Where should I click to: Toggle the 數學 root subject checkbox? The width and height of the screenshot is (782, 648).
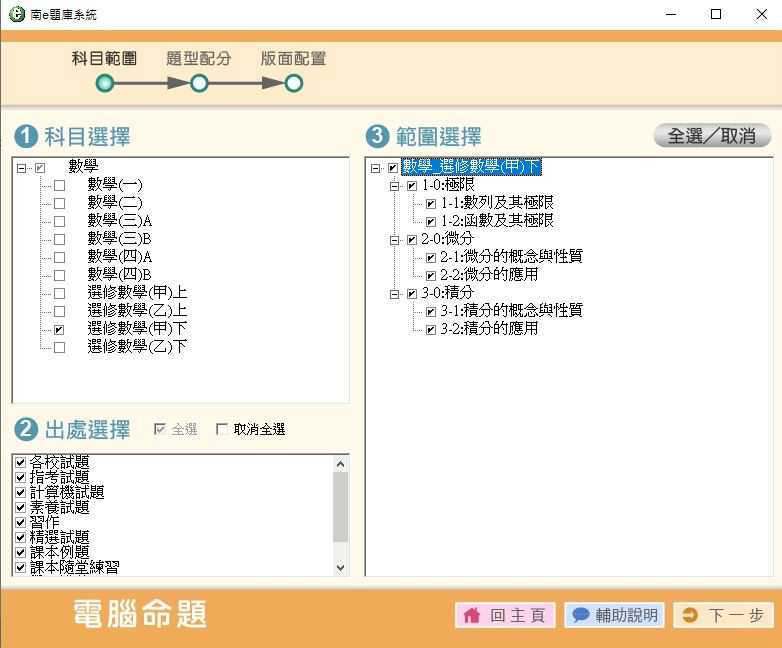40,168
